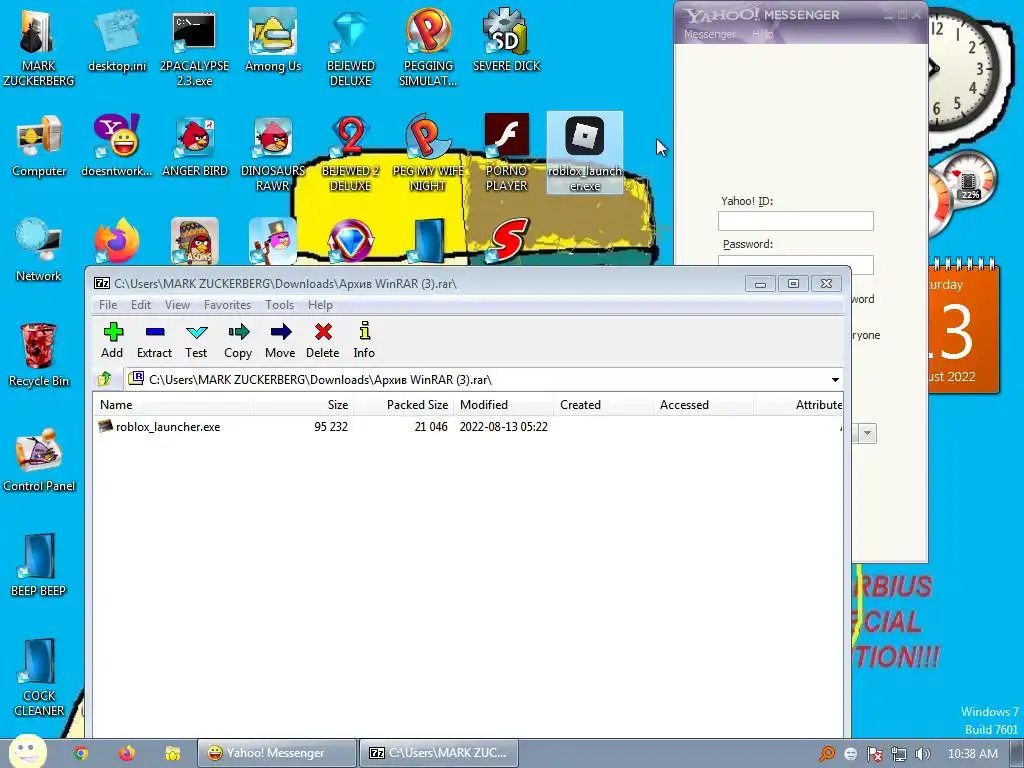Select the DINOSAURS RAWR desktop icon
This screenshot has height=768, width=1024.
pyautogui.click(x=273, y=153)
